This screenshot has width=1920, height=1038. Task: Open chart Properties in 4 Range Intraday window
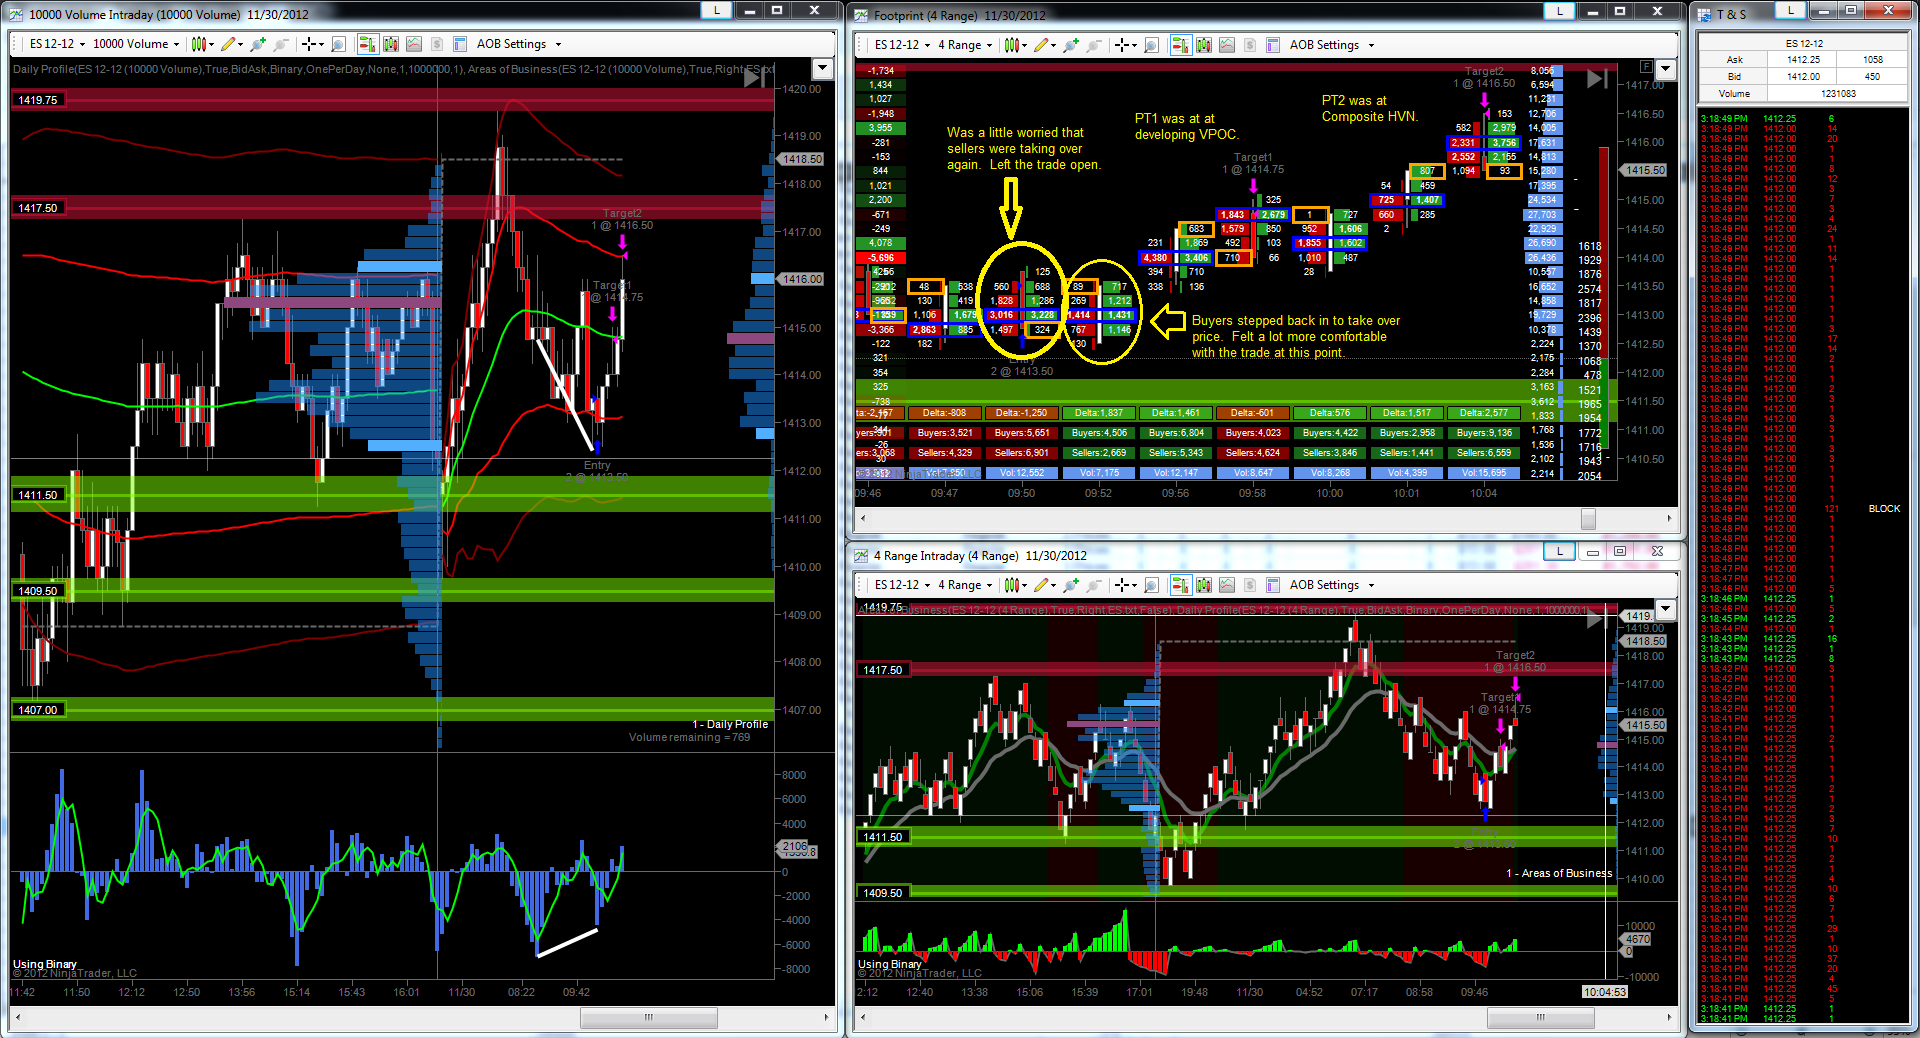pos(1273,585)
